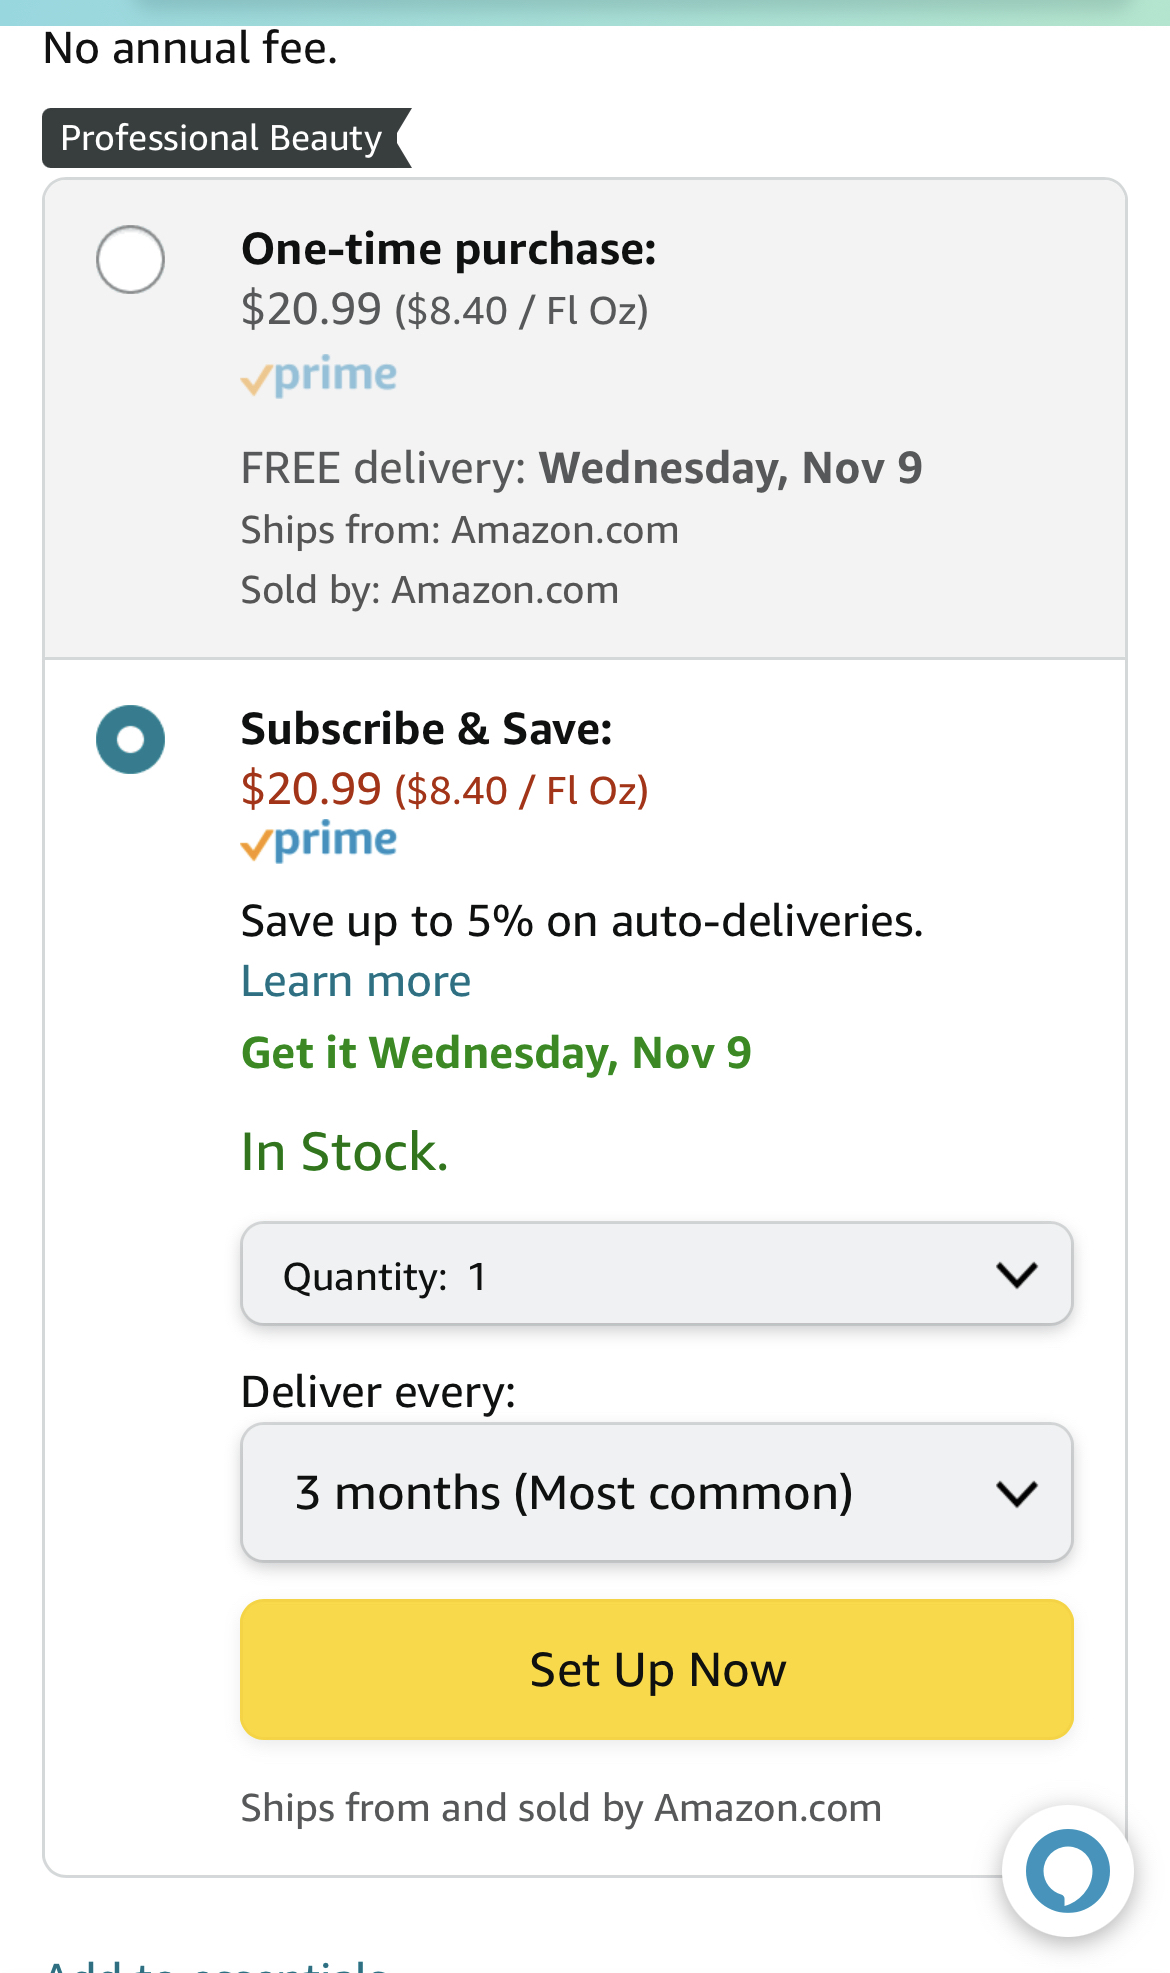Click the chevron beside 3 months (Most common)
Image resolution: width=1170 pixels, height=1973 pixels.
[1018, 1492]
